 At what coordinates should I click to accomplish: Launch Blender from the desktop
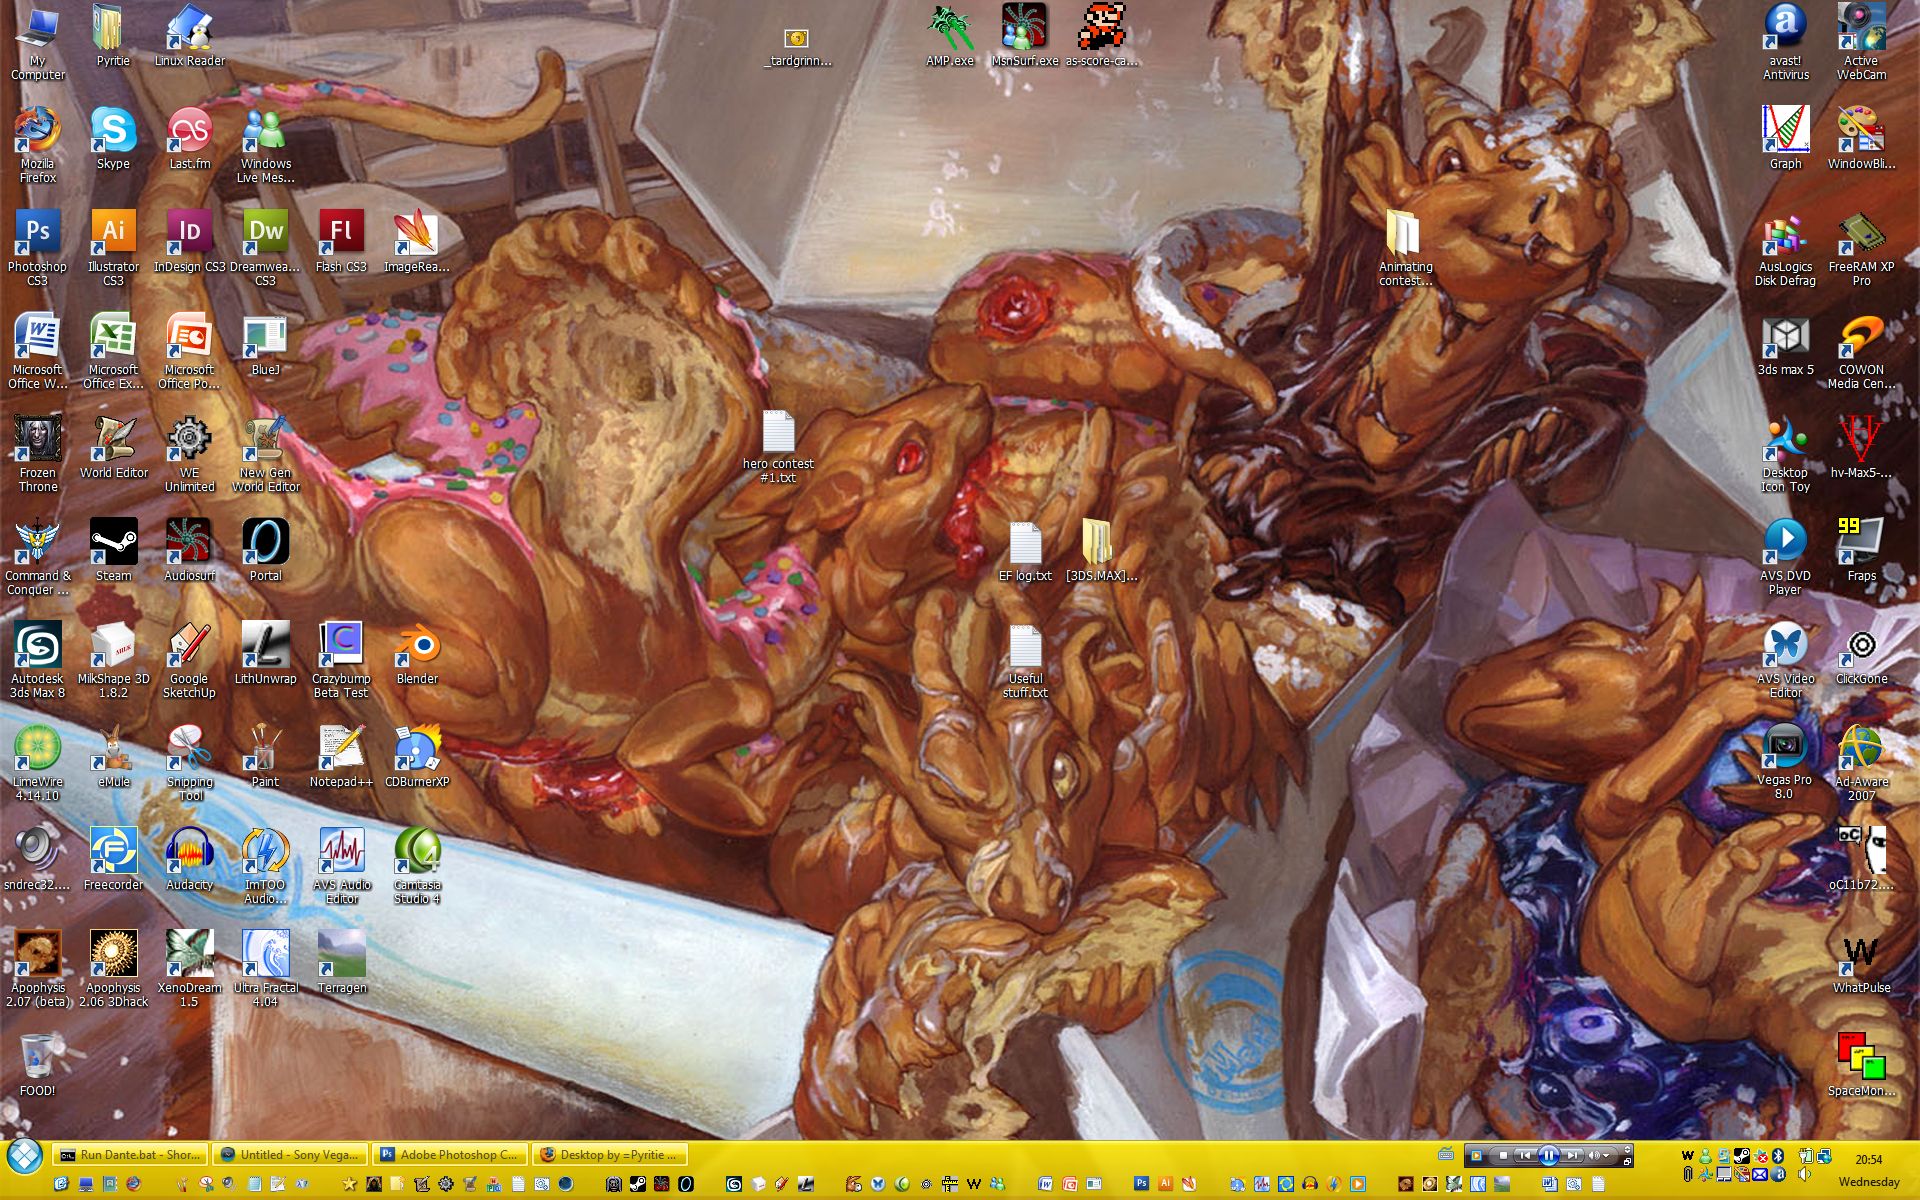coord(417,652)
